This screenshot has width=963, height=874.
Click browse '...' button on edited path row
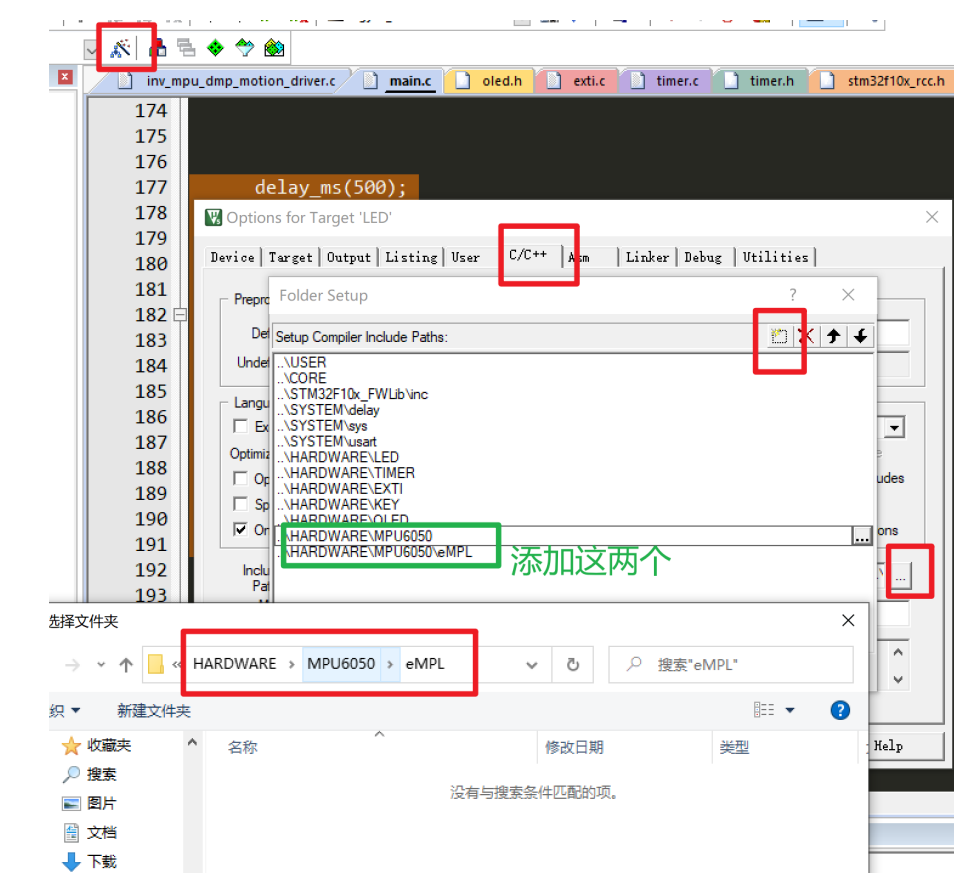(862, 536)
